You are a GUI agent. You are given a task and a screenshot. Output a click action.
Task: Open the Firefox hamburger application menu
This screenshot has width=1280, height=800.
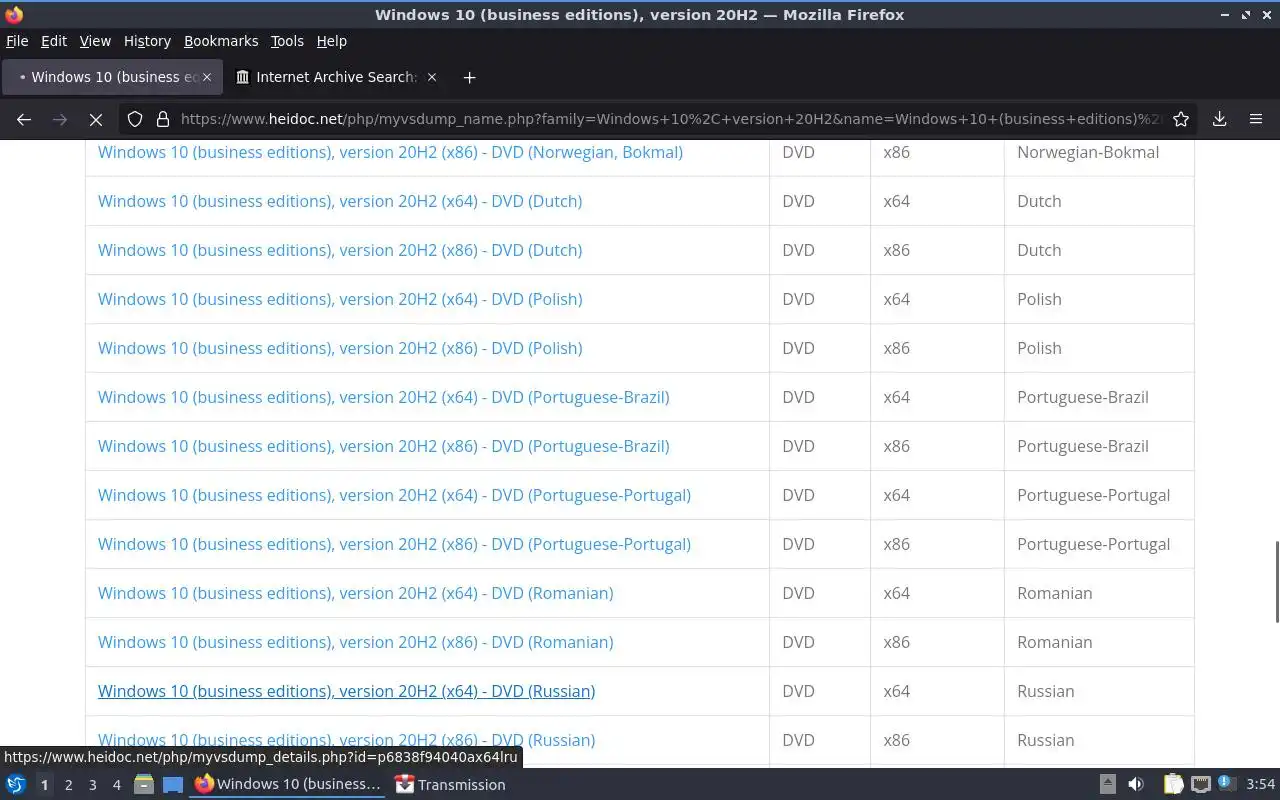click(1256, 119)
